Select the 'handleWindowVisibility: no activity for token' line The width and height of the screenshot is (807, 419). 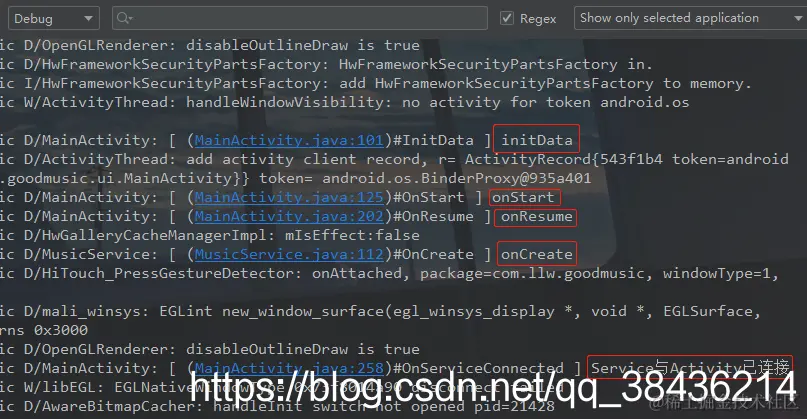(345, 102)
